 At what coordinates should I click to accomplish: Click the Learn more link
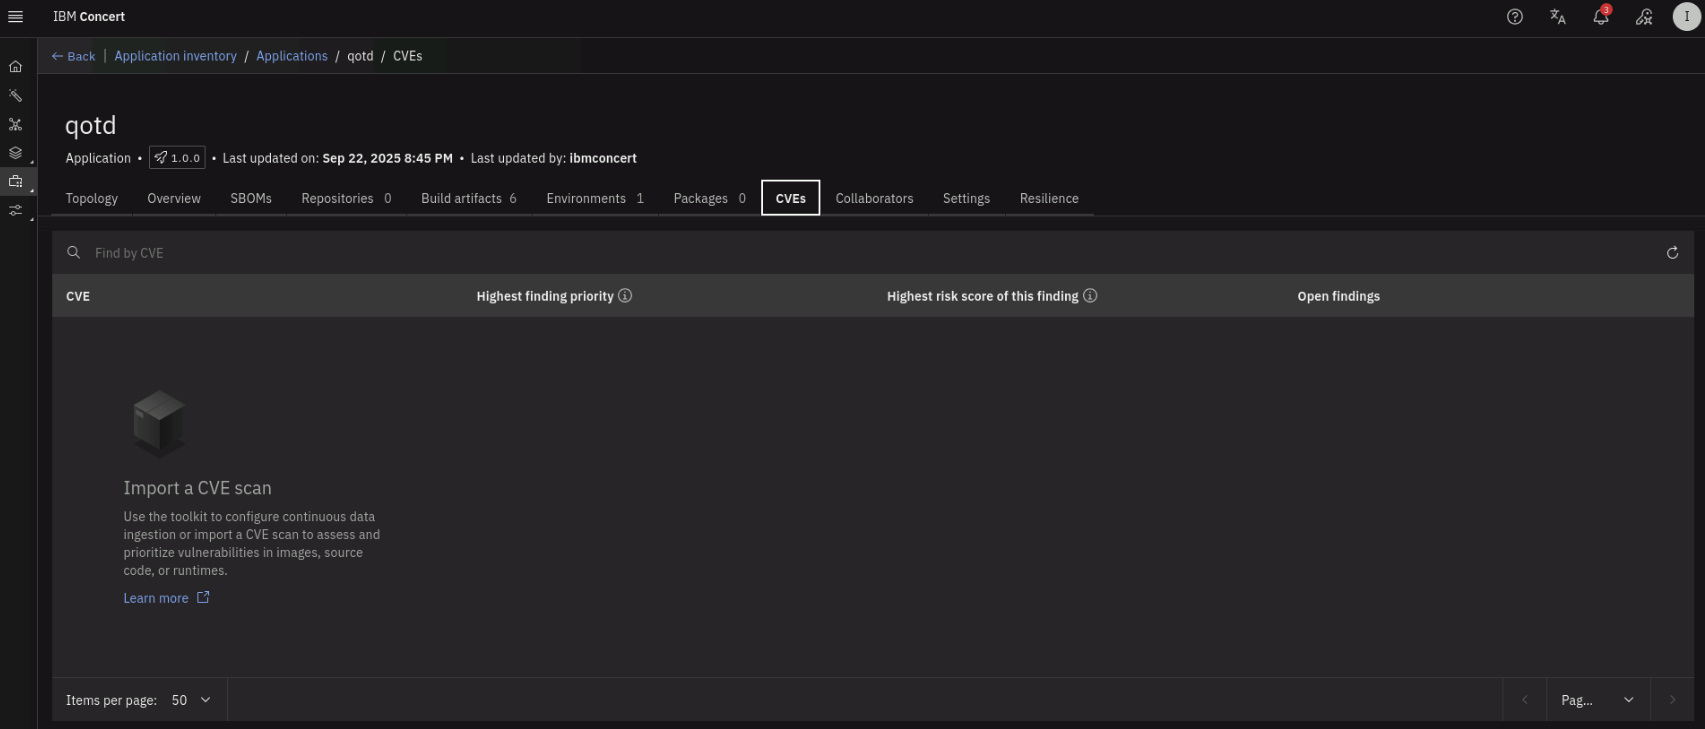(x=156, y=598)
